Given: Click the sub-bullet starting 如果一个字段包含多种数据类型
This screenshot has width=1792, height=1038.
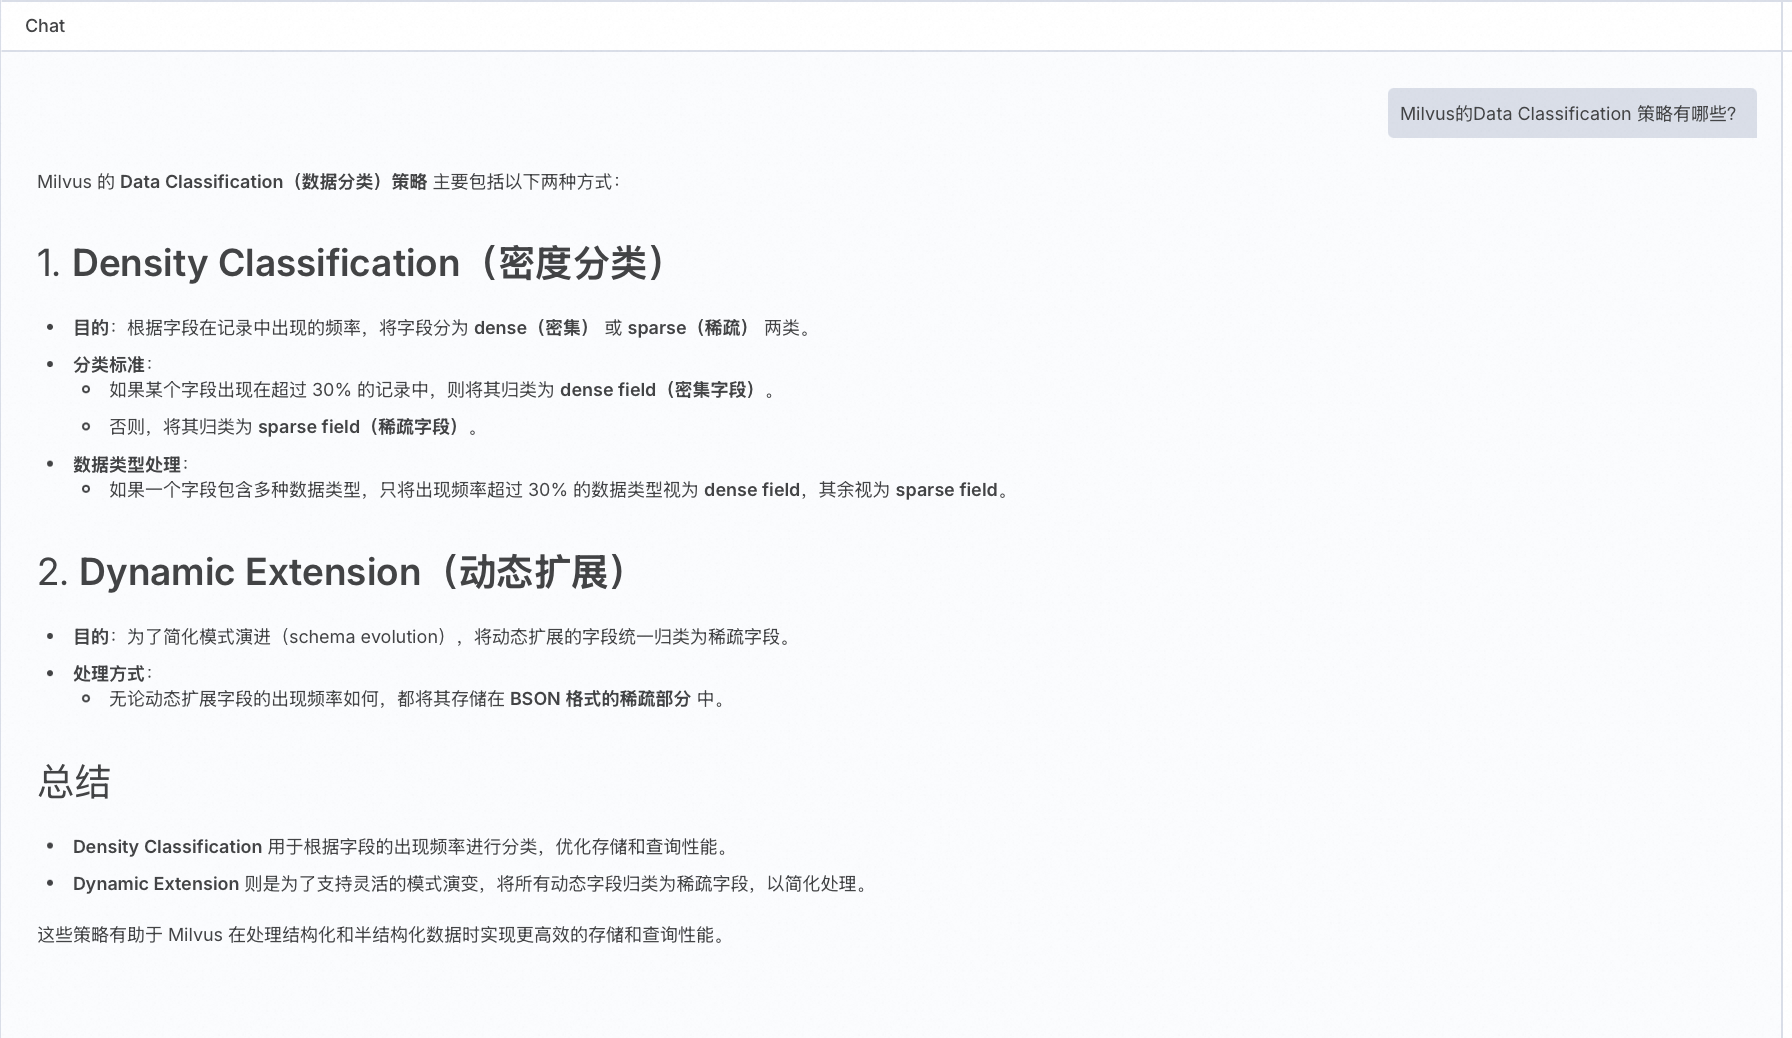Looking at the screenshot, I should (559, 490).
